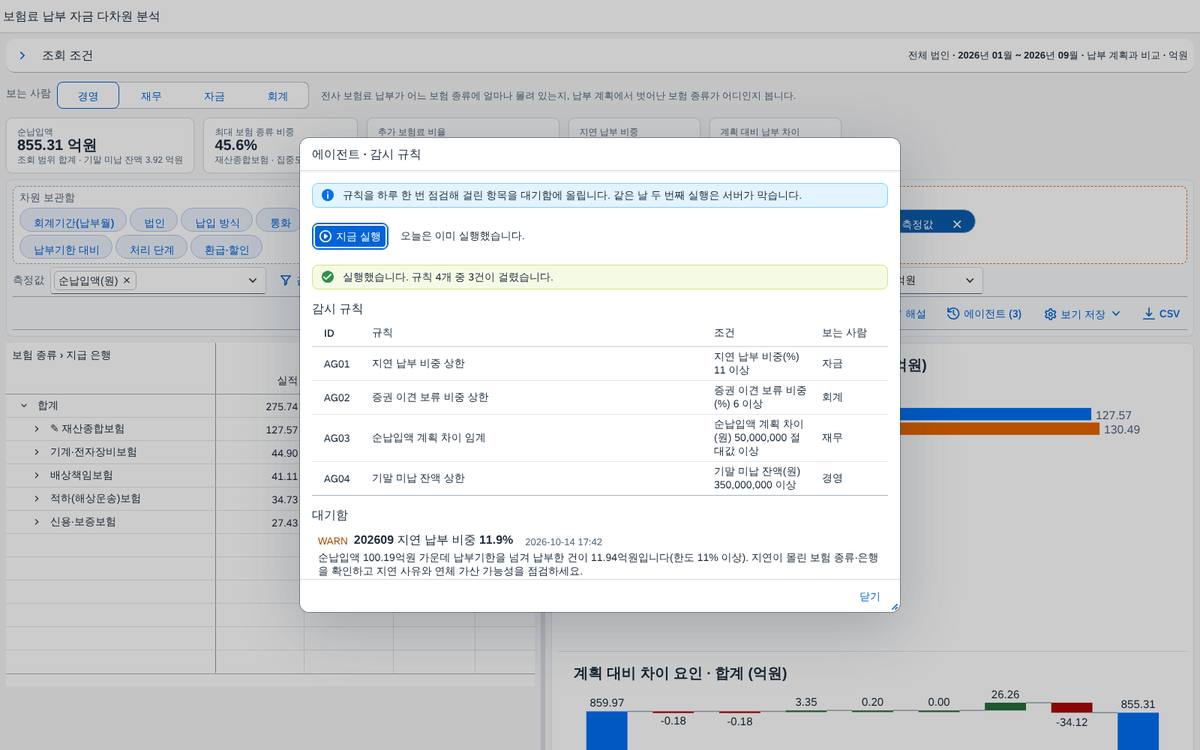The height and width of the screenshot is (750, 1200).
Task: Click the blue info icon in notice banner
Action: (327, 195)
